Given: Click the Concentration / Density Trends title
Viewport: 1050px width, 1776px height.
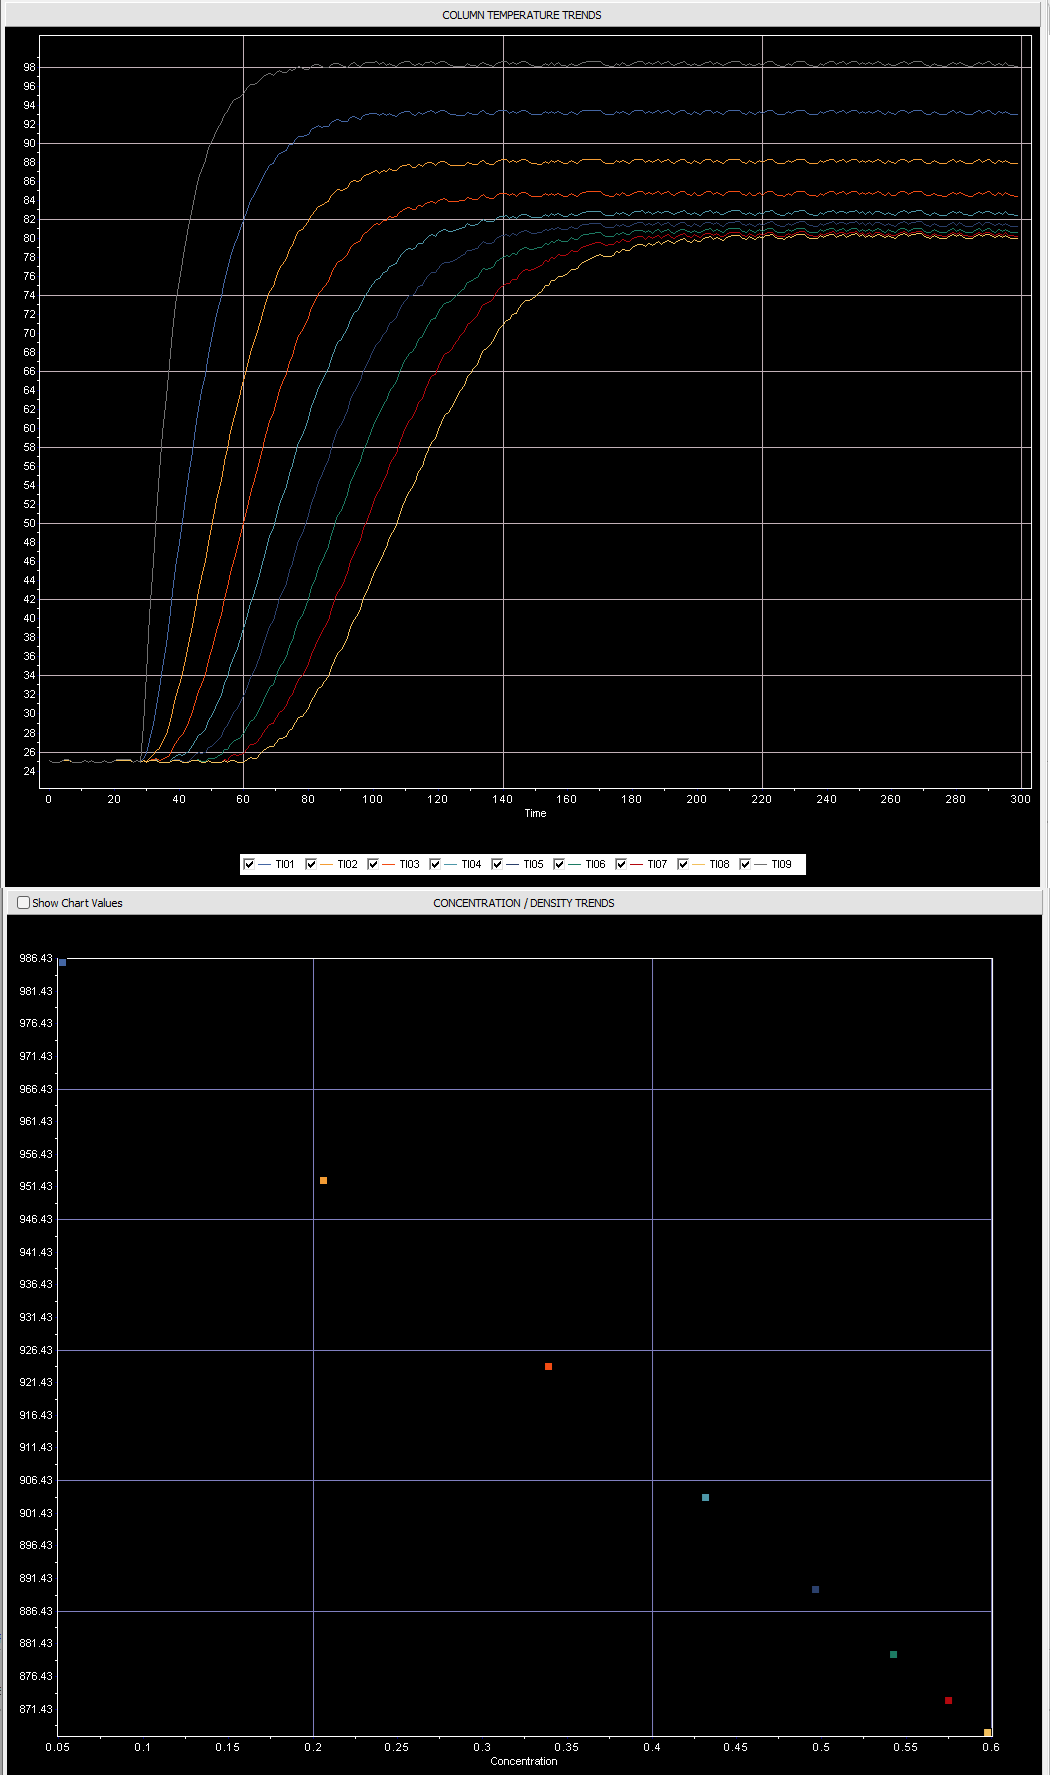Looking at the screenshot, I should (523, 903).
